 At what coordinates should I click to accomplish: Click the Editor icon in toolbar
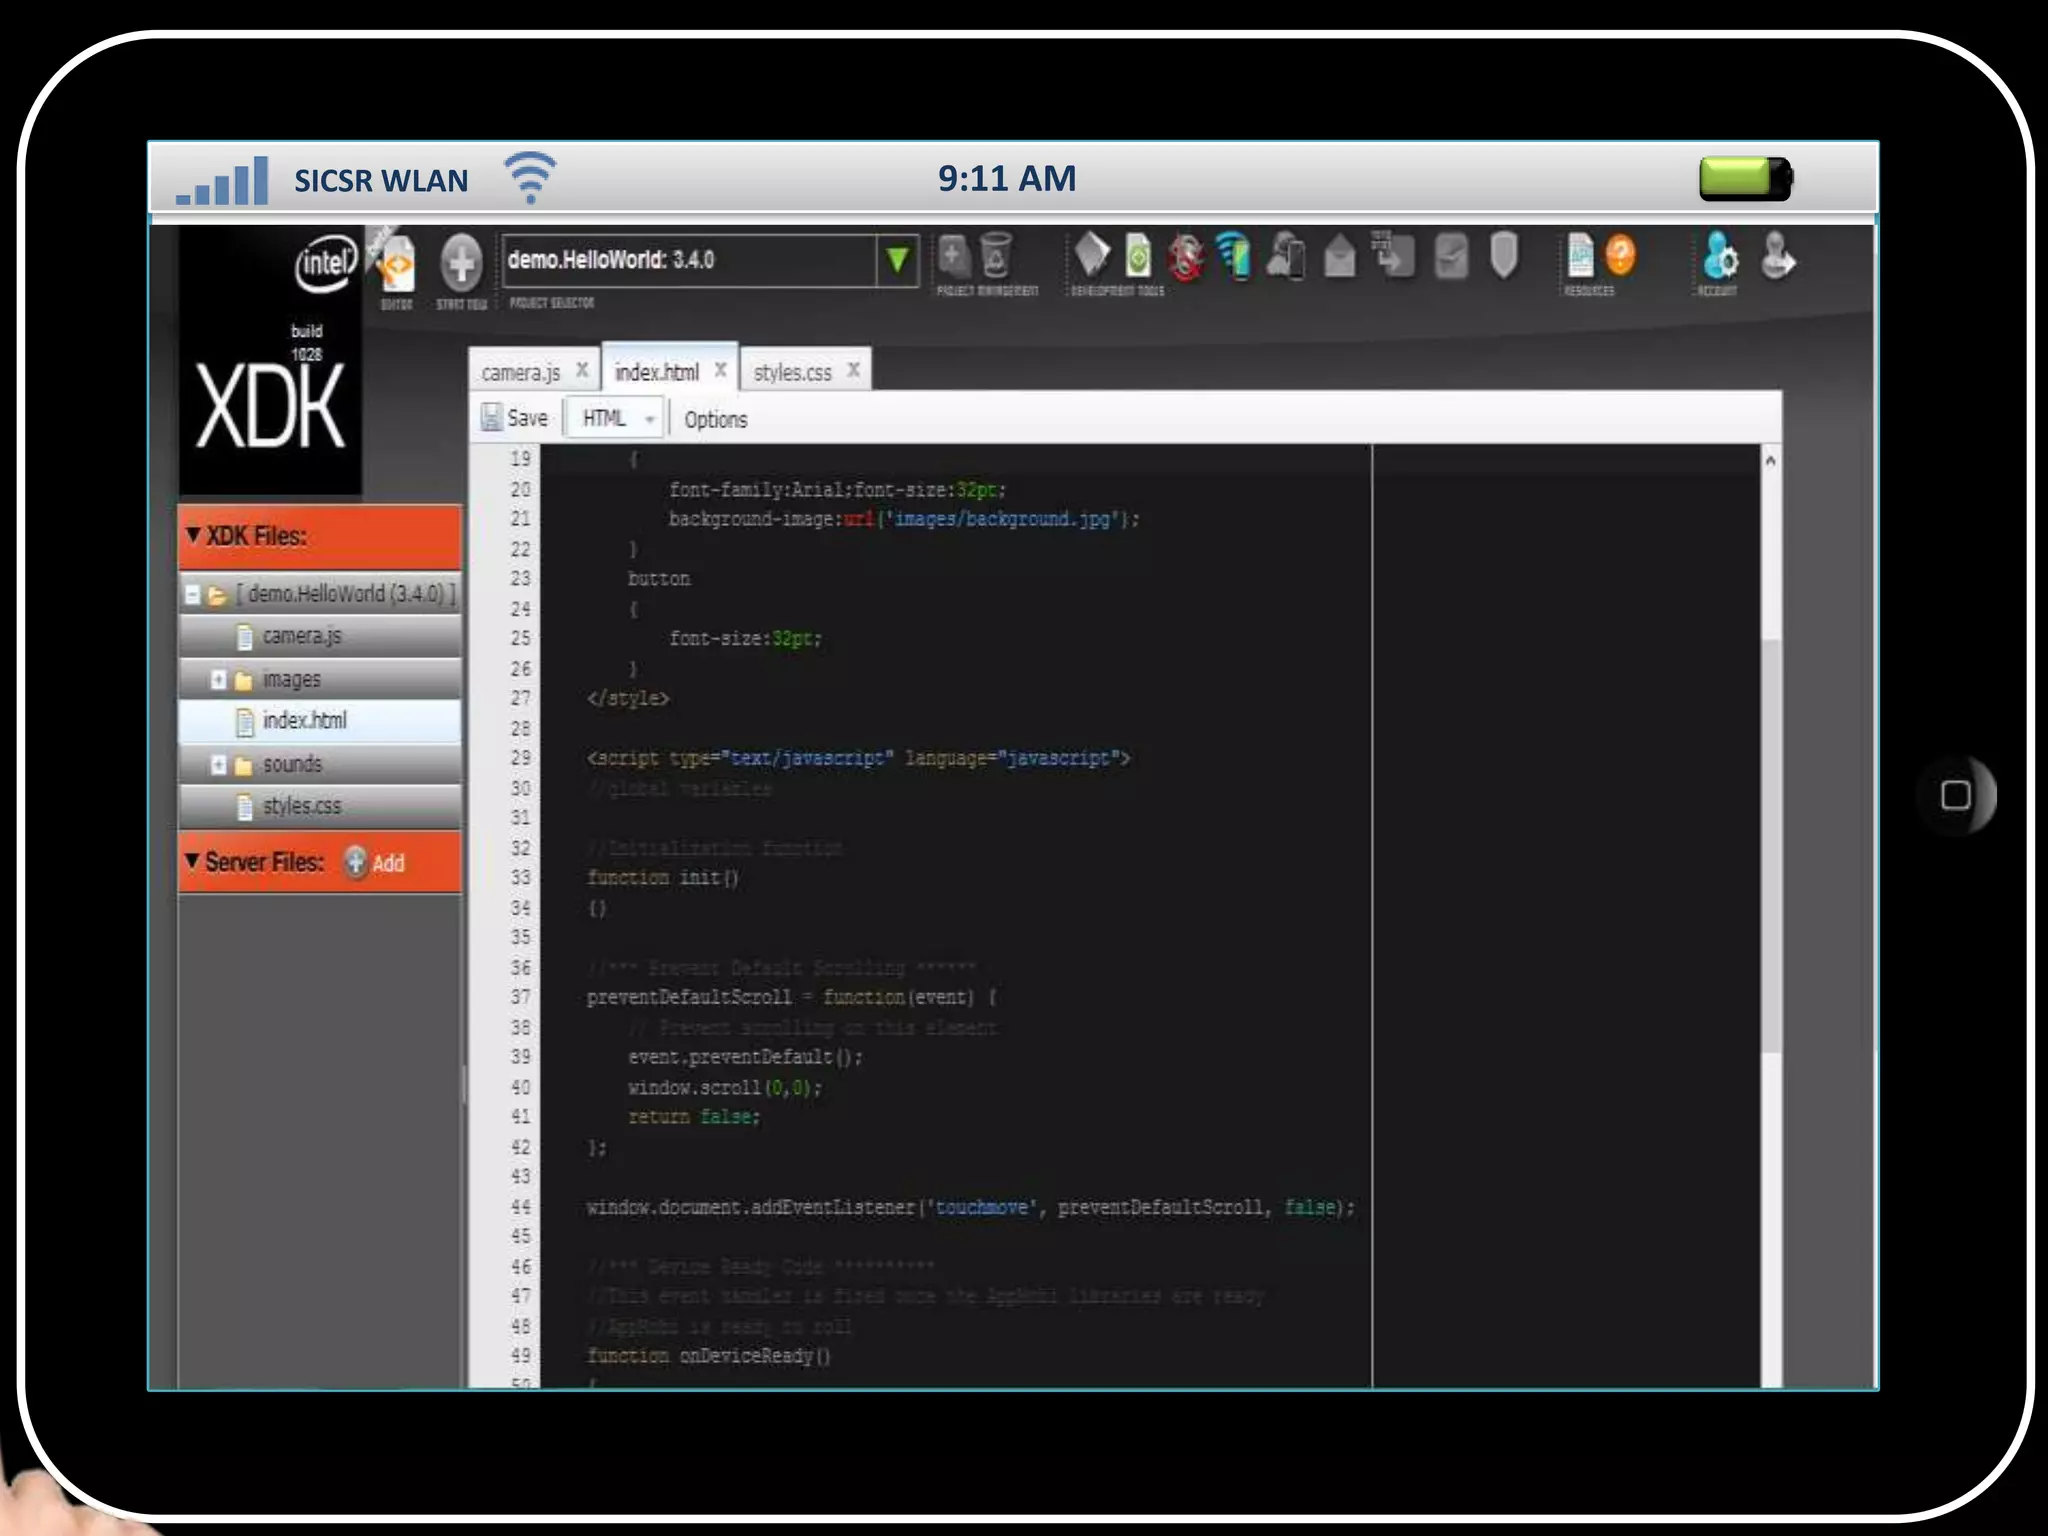click(x=397, y=265)
